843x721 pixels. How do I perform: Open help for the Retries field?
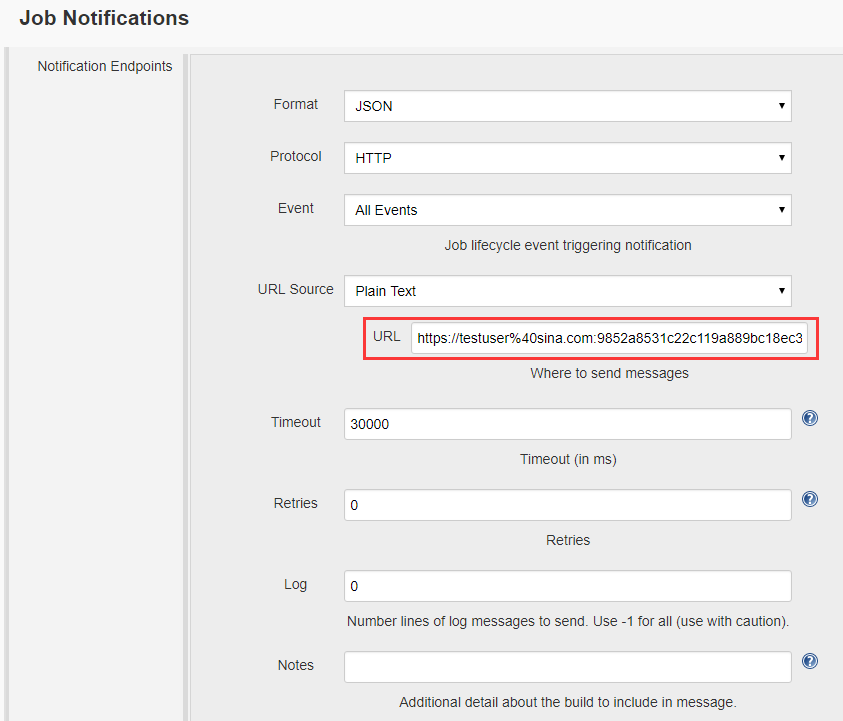[810, 499]
